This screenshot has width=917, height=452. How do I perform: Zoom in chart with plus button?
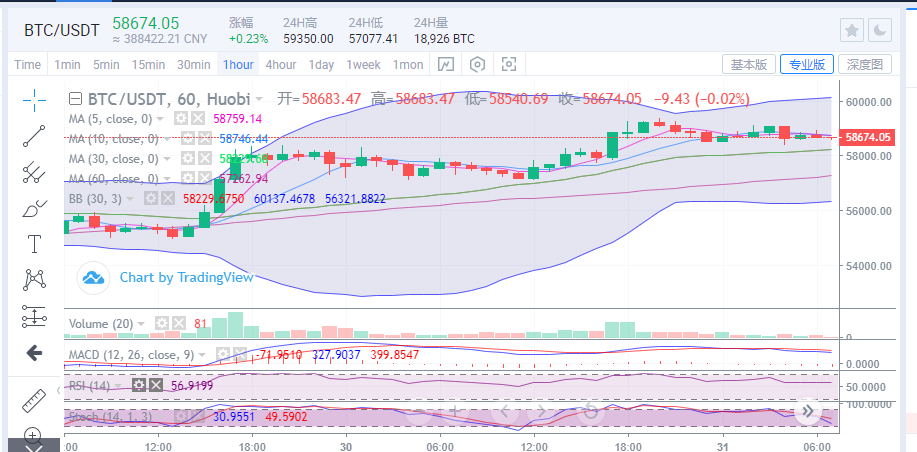point(454,411)
